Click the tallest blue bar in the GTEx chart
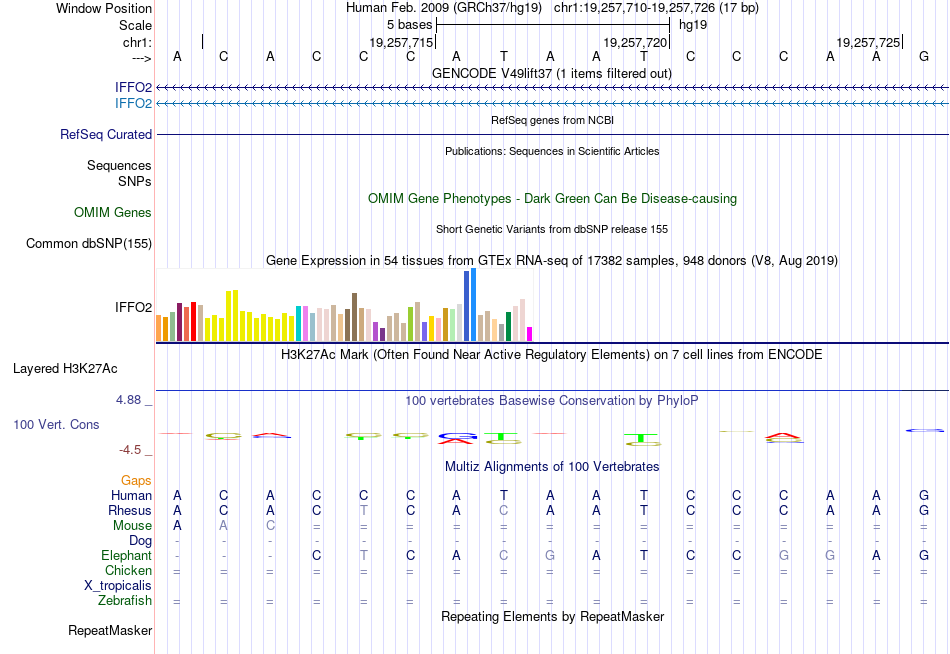Viewport: 950px width, 654px height. click(x=474, y=305)
